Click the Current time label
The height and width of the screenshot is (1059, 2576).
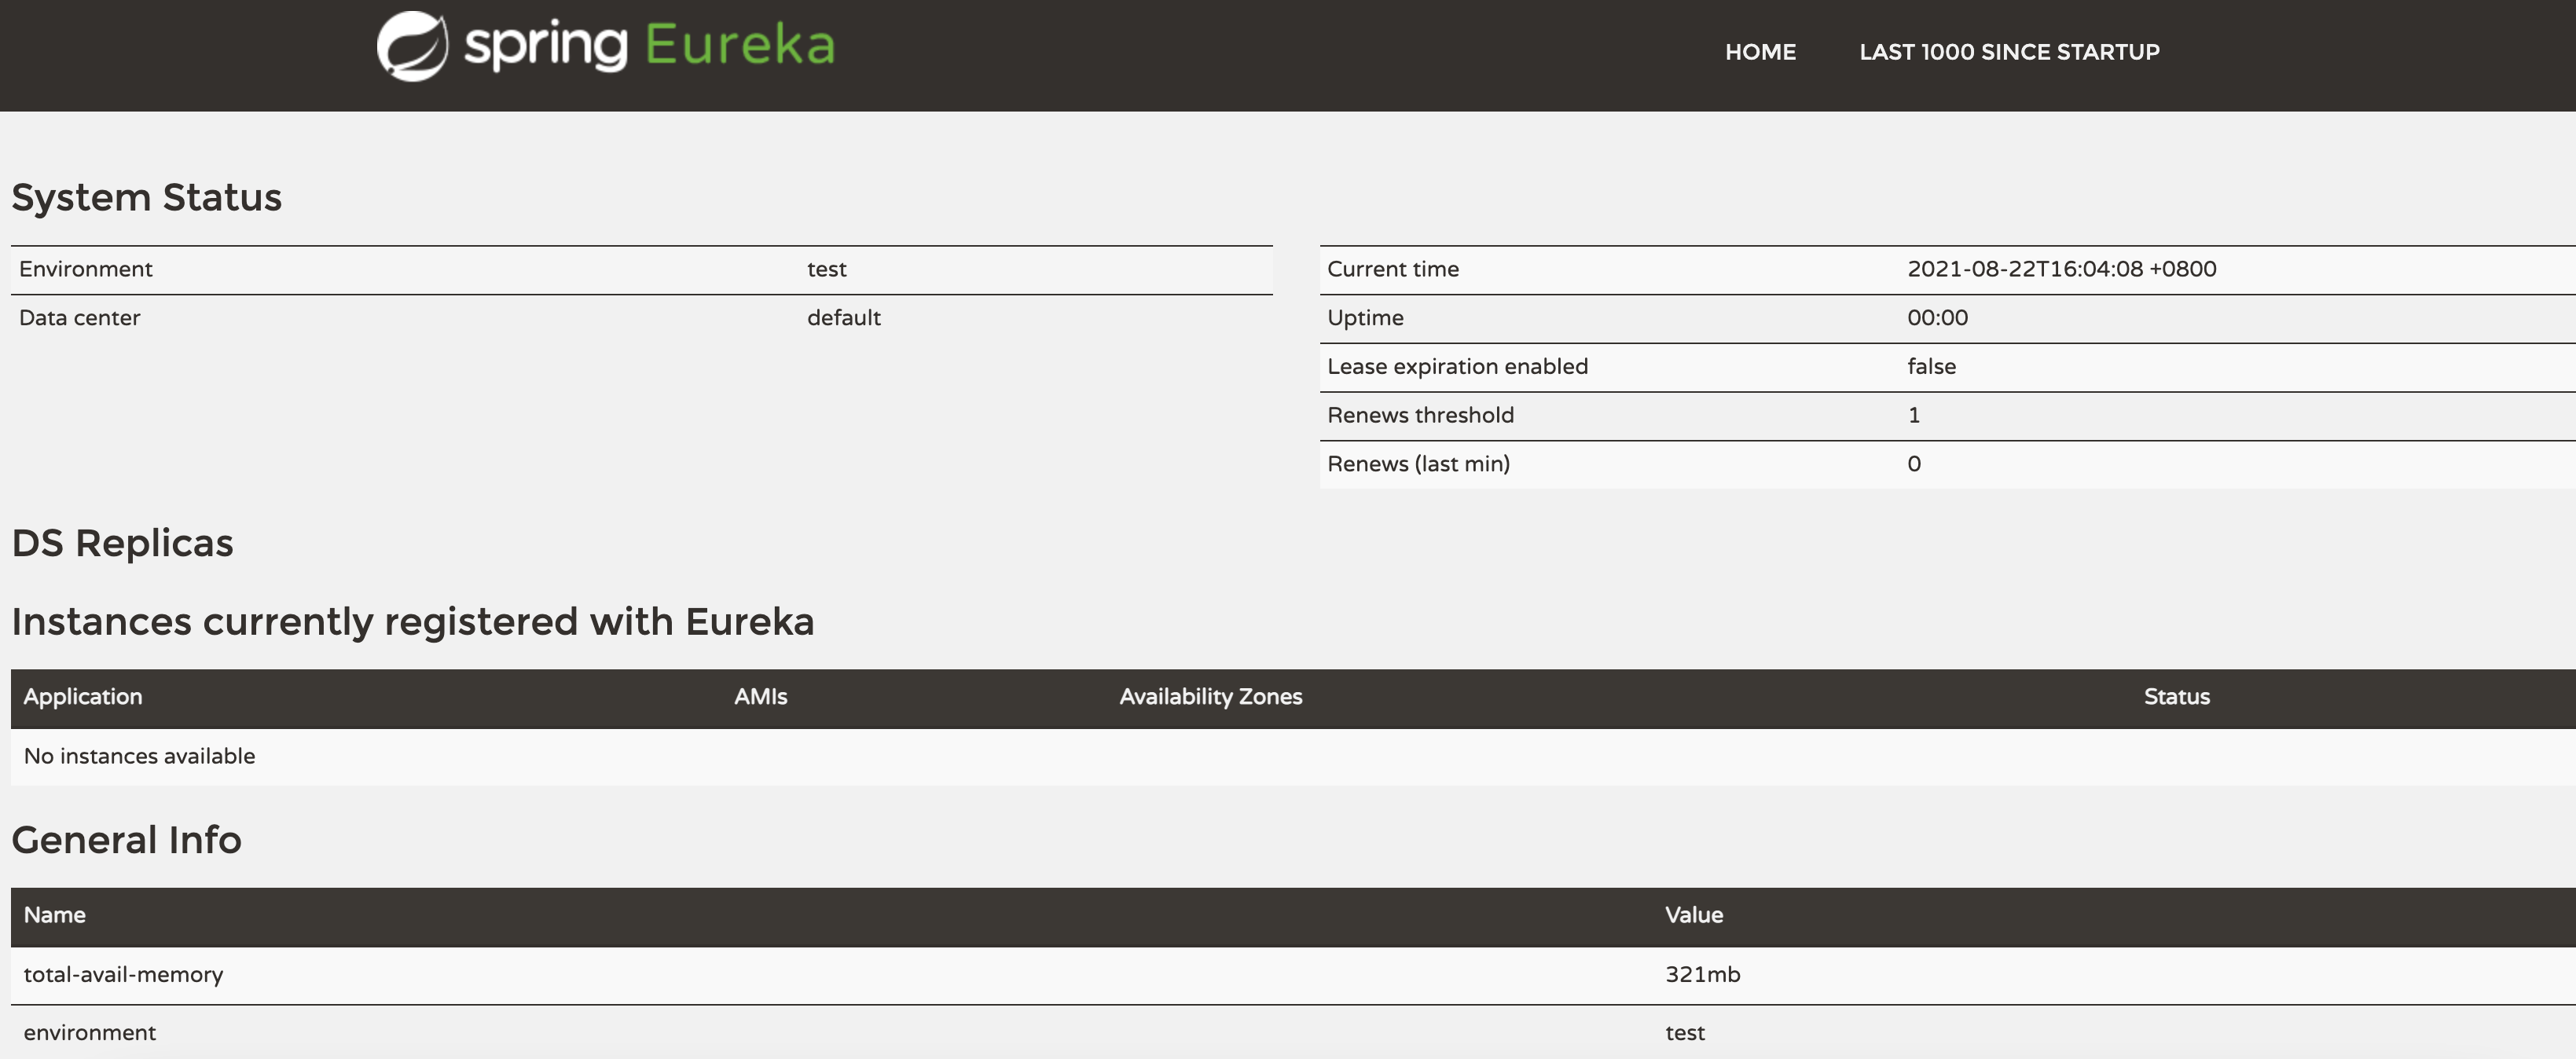1393,269
